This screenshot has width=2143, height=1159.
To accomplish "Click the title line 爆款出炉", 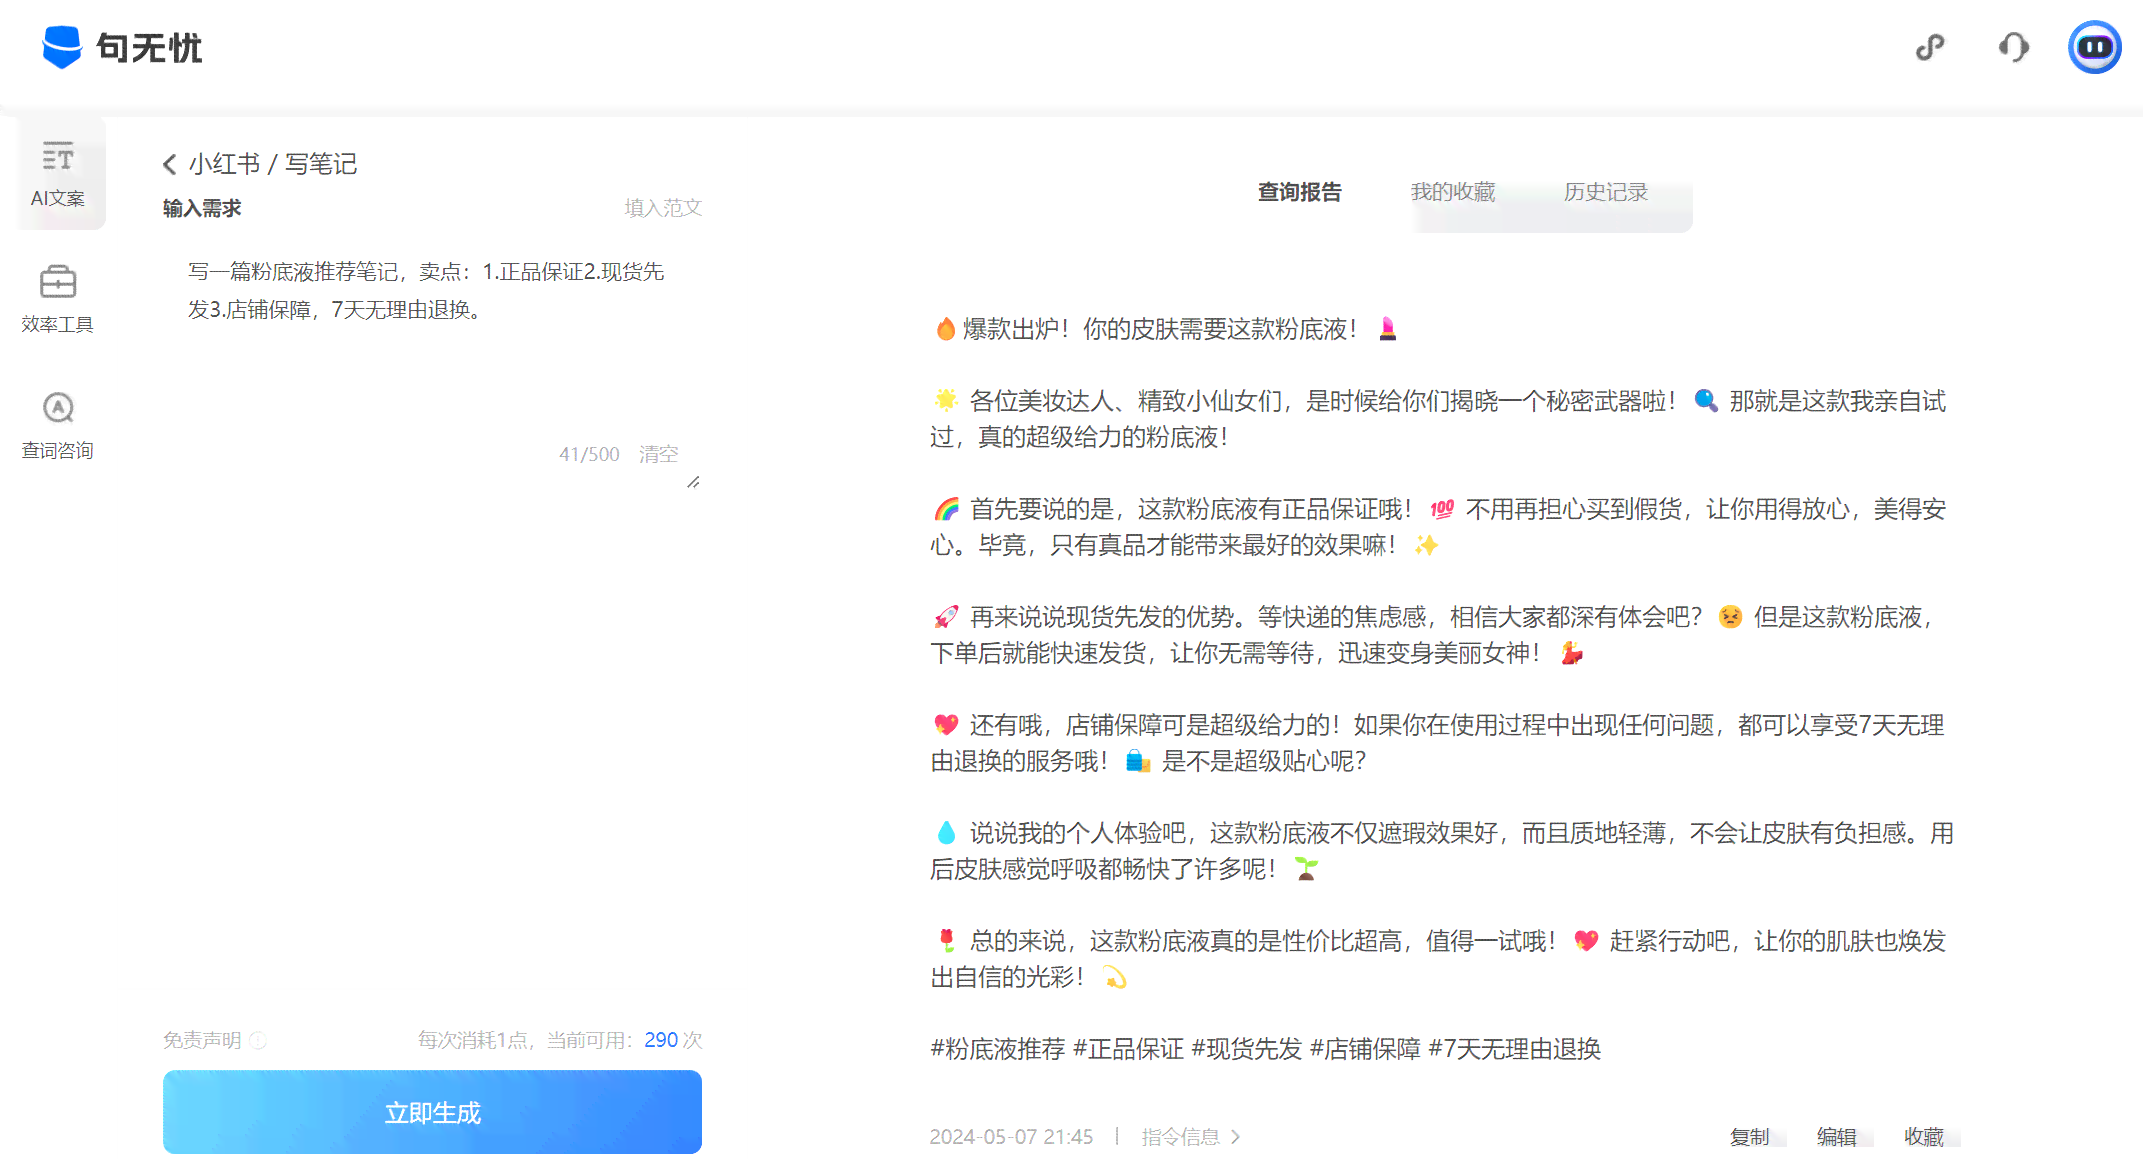I will 1164,329.
